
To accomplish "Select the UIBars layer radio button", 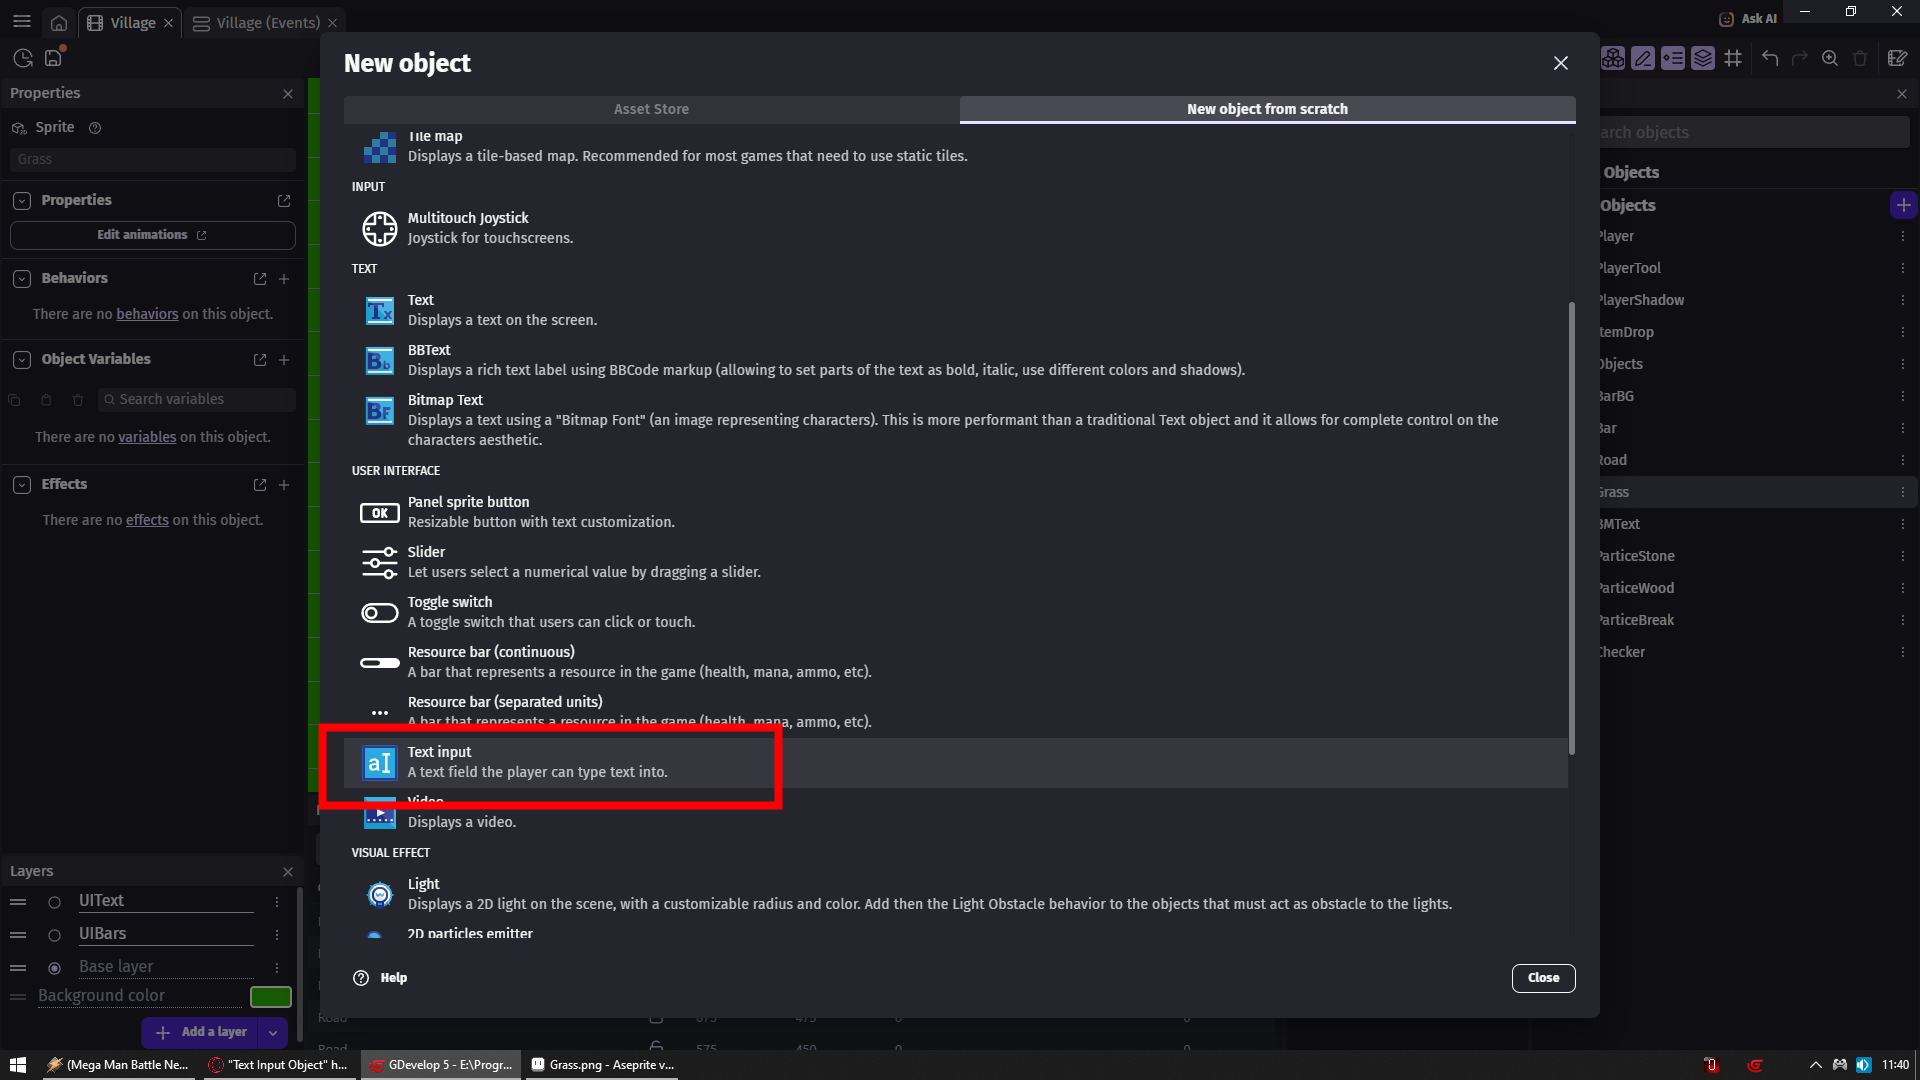I will click(x=55, y=934).
